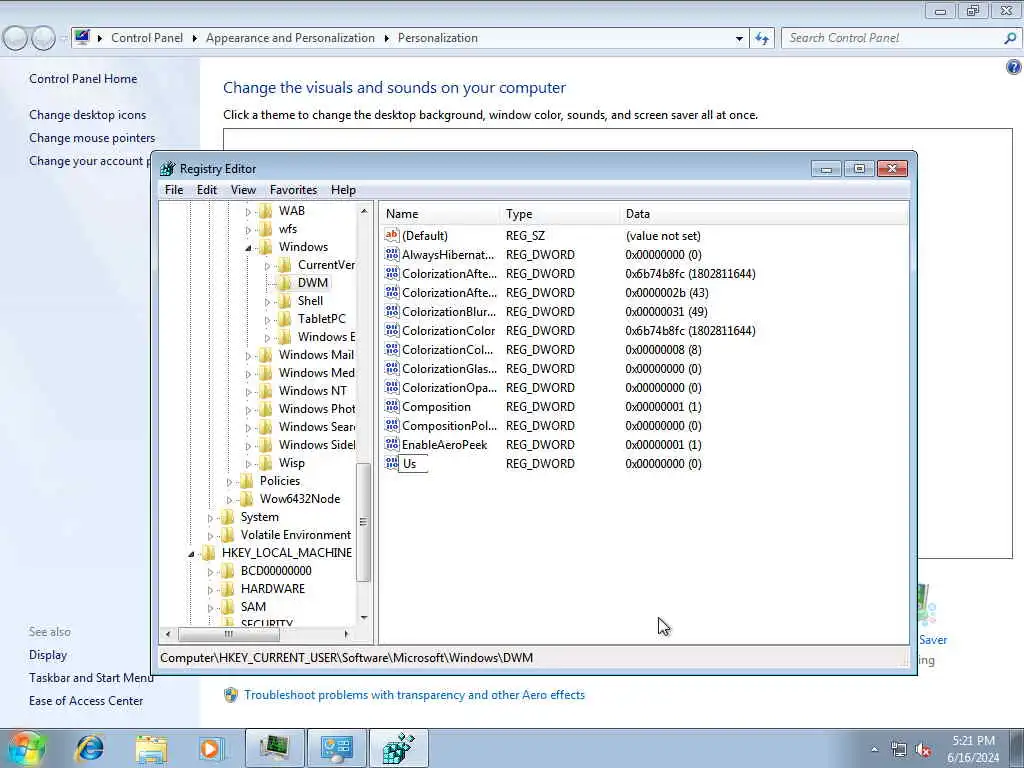Click the ColorizationBlur... DWORD icon
Image resolution: width=1024 pixels, height=768 pixels.
click(x=392, y=311)
